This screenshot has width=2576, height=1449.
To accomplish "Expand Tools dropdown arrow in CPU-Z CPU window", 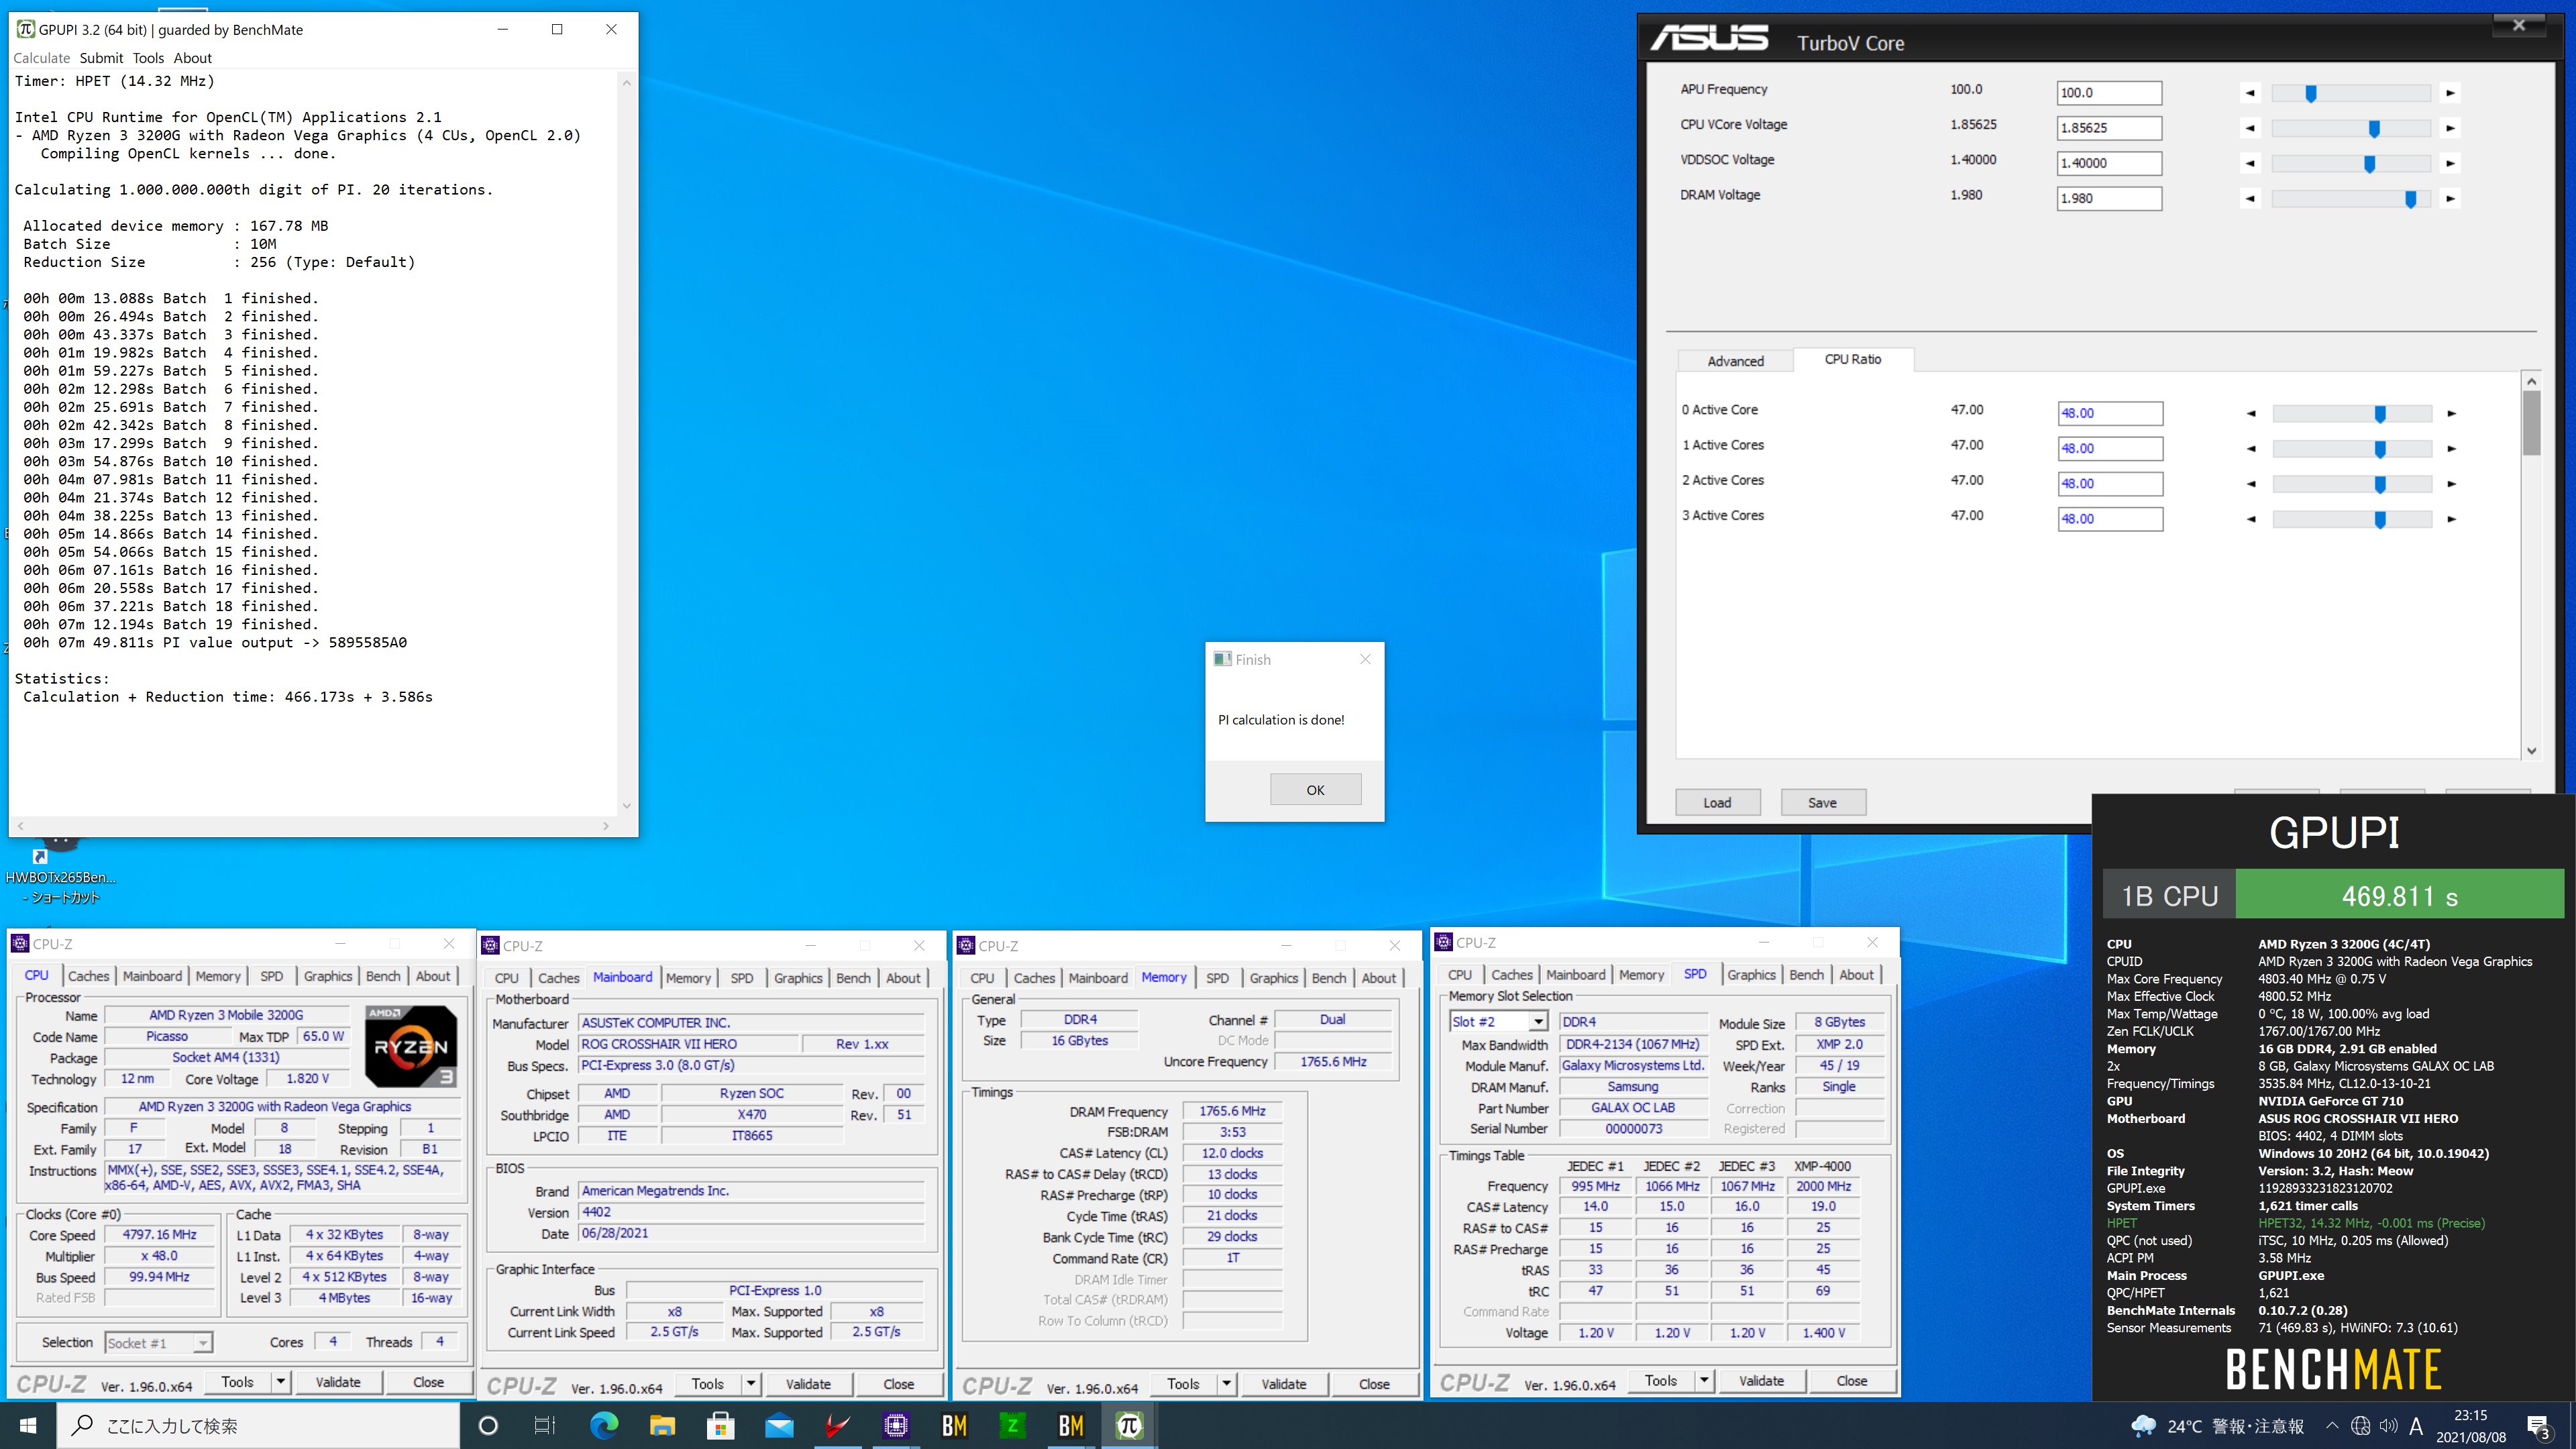I will point(281,1382).
